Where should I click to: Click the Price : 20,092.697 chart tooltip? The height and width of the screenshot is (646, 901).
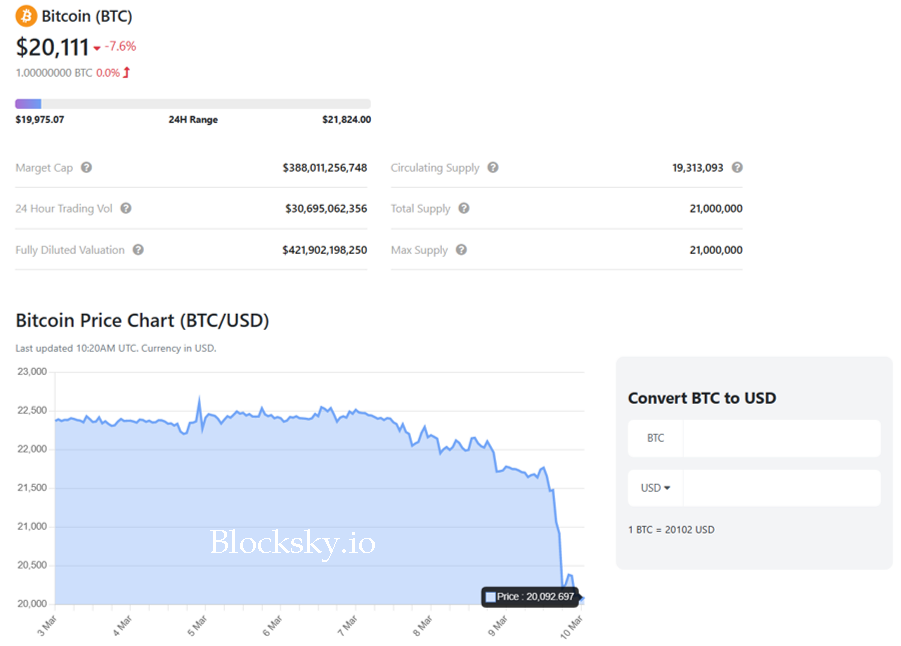[530, 597]
